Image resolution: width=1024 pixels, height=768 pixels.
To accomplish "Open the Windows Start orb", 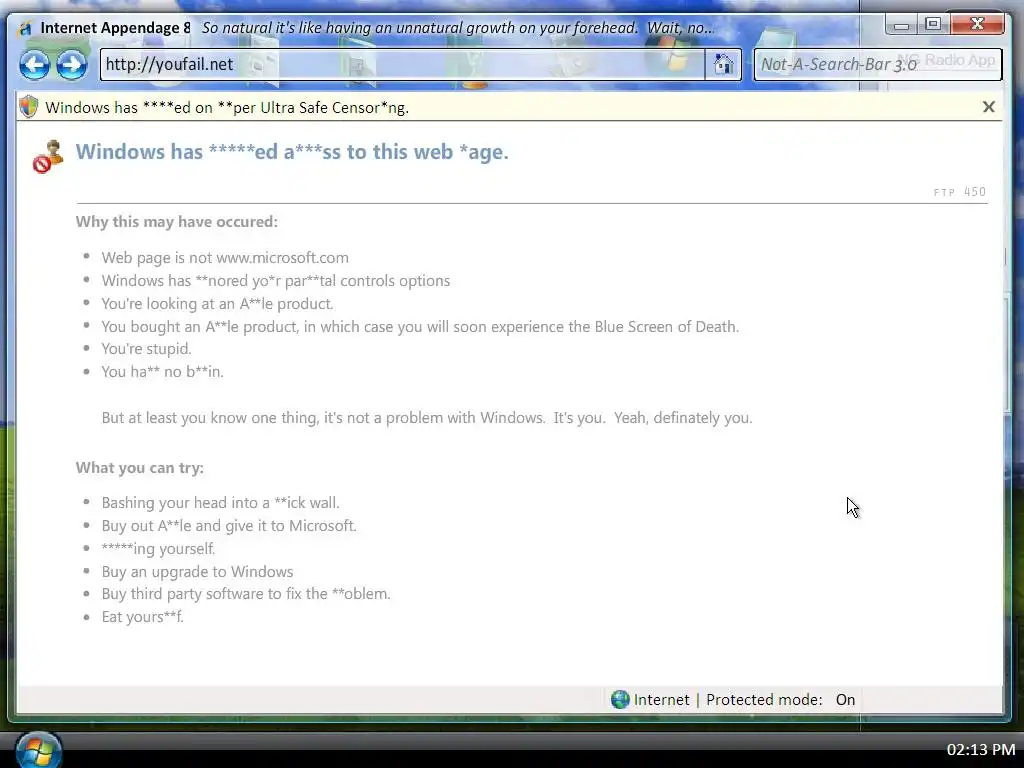I will tap(38, 751).
